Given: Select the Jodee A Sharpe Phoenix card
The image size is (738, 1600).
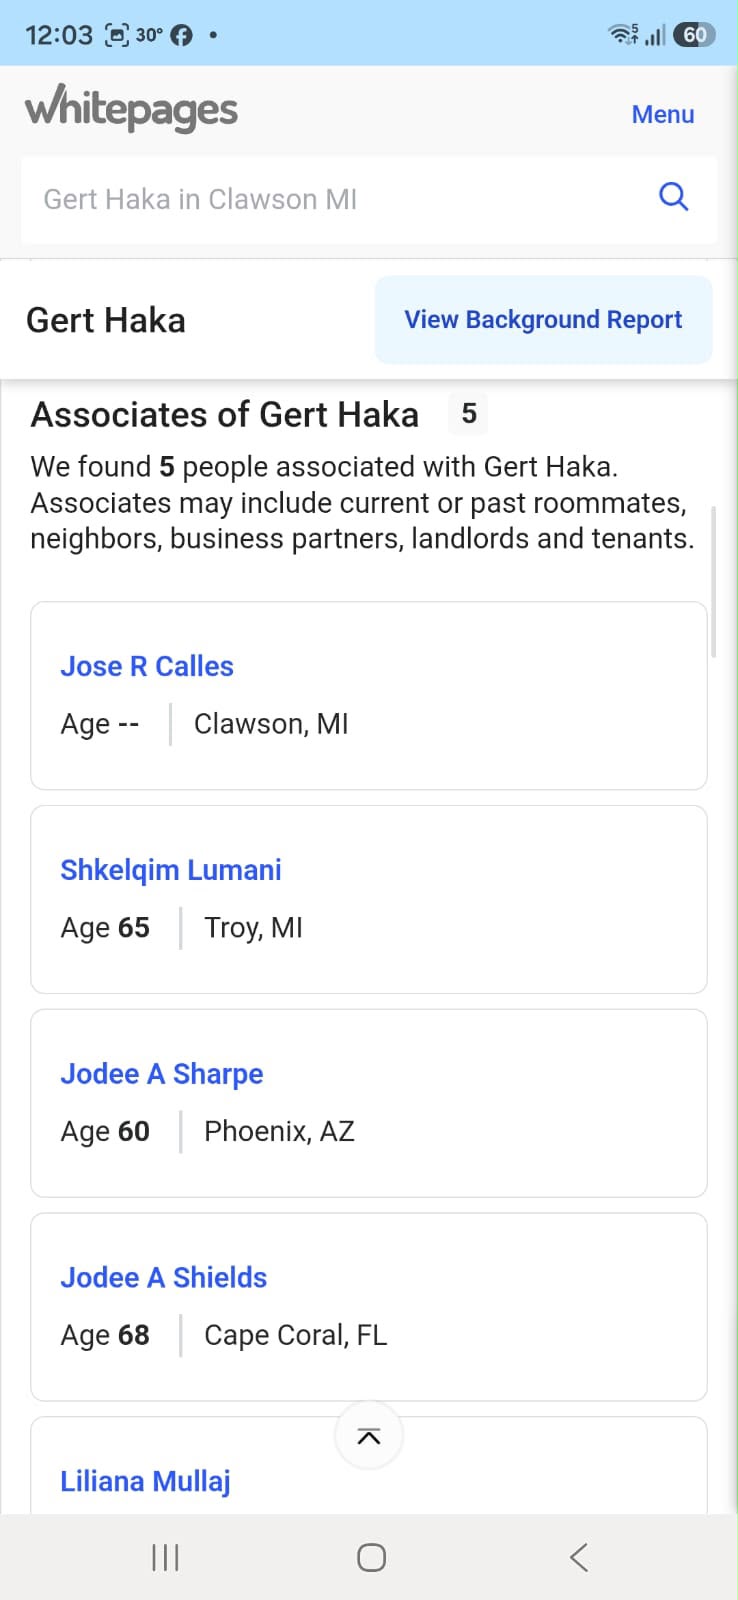Looking at the screenshot, I should 369,1103.
